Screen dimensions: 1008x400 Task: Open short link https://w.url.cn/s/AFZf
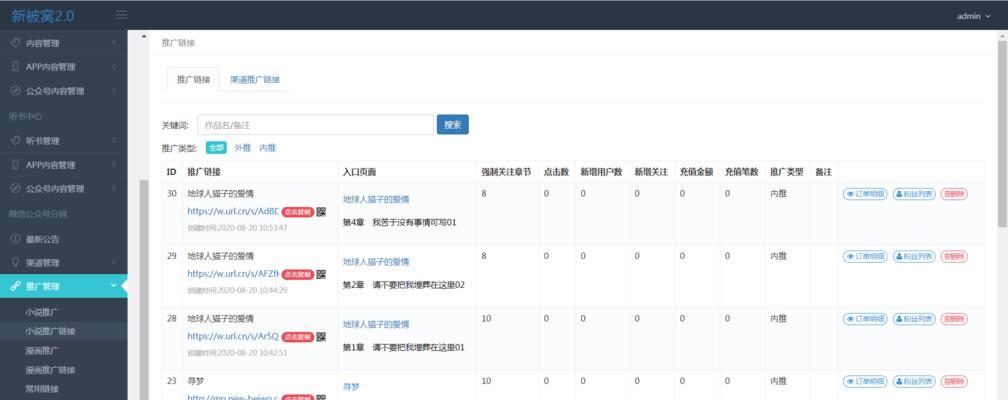[x=233, y=273]
